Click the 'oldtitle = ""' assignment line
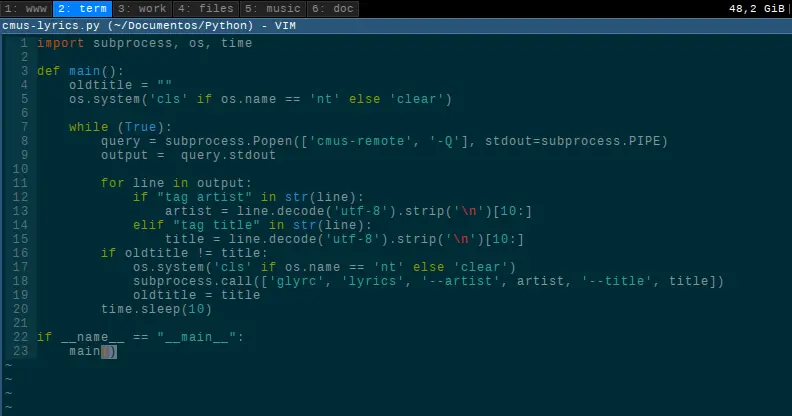The image size is (792, 416). coord(120,85)
